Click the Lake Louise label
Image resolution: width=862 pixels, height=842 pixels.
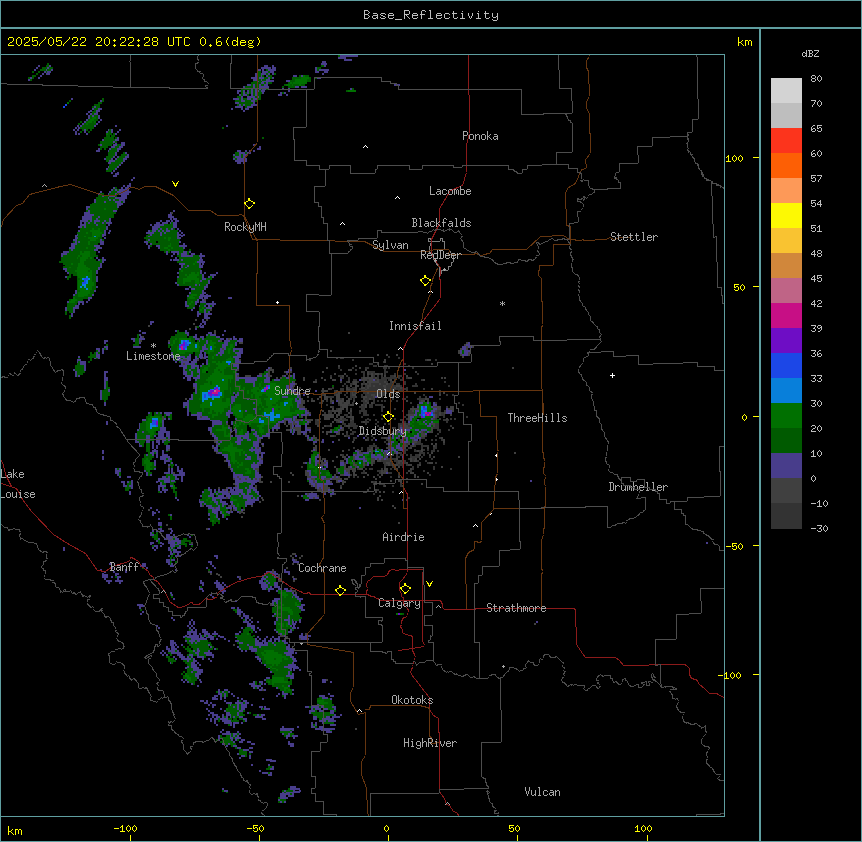[18, 484]
